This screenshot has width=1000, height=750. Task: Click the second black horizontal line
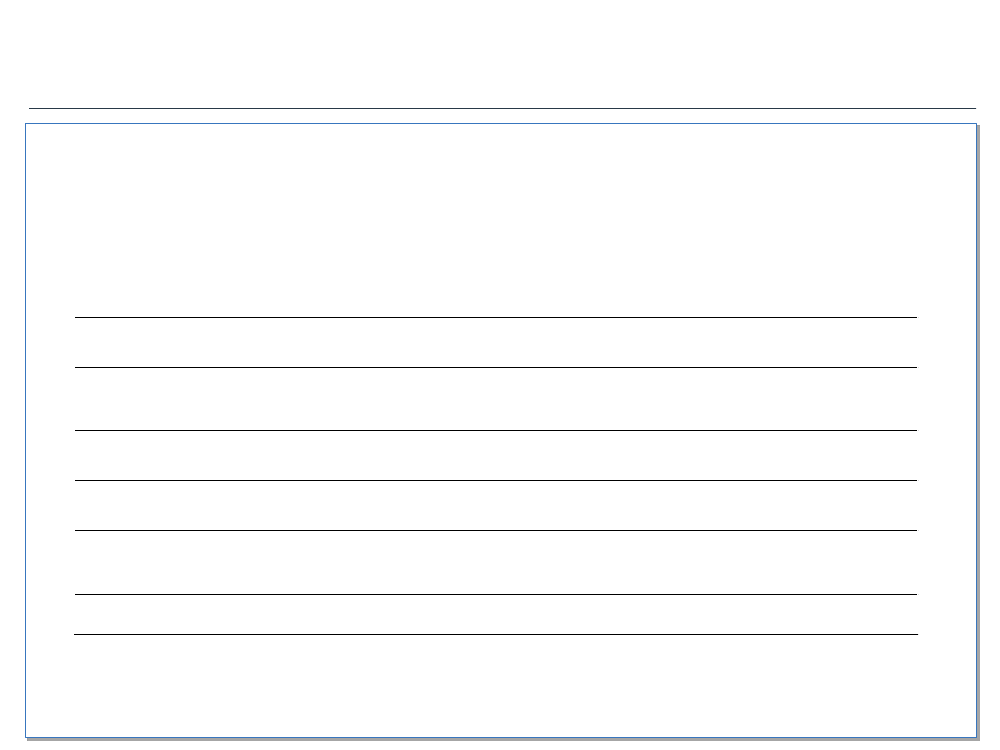(x=496, y=367)
